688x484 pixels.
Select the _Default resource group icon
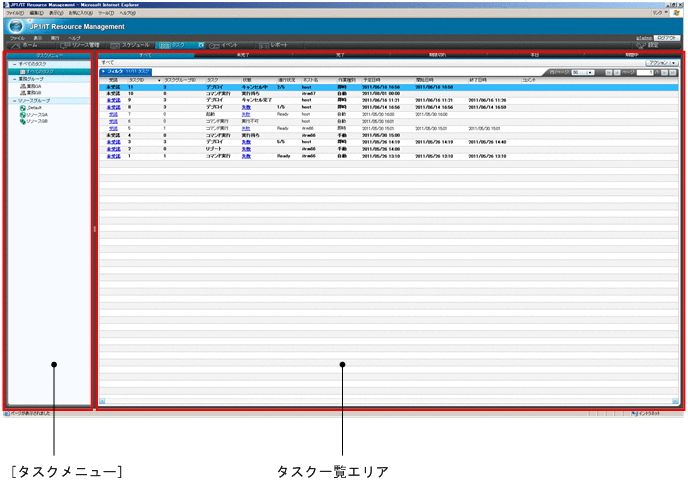point(24,108)
